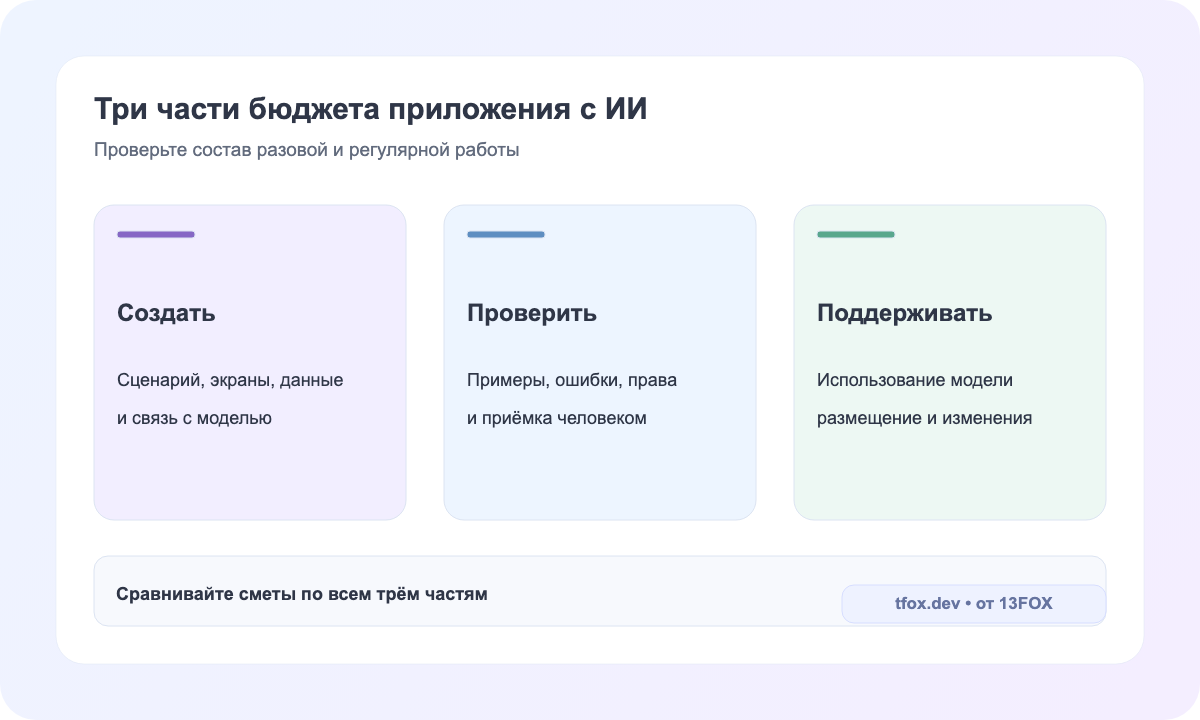
Task: Select the "Создать" card title
Action: [x=166, y=313]
